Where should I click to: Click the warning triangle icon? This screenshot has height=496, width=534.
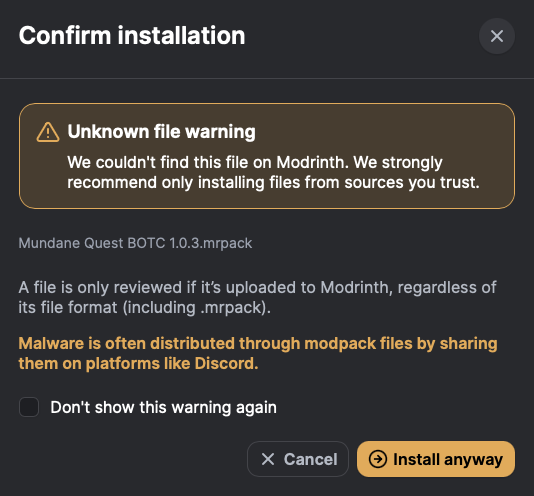point(48,132)
